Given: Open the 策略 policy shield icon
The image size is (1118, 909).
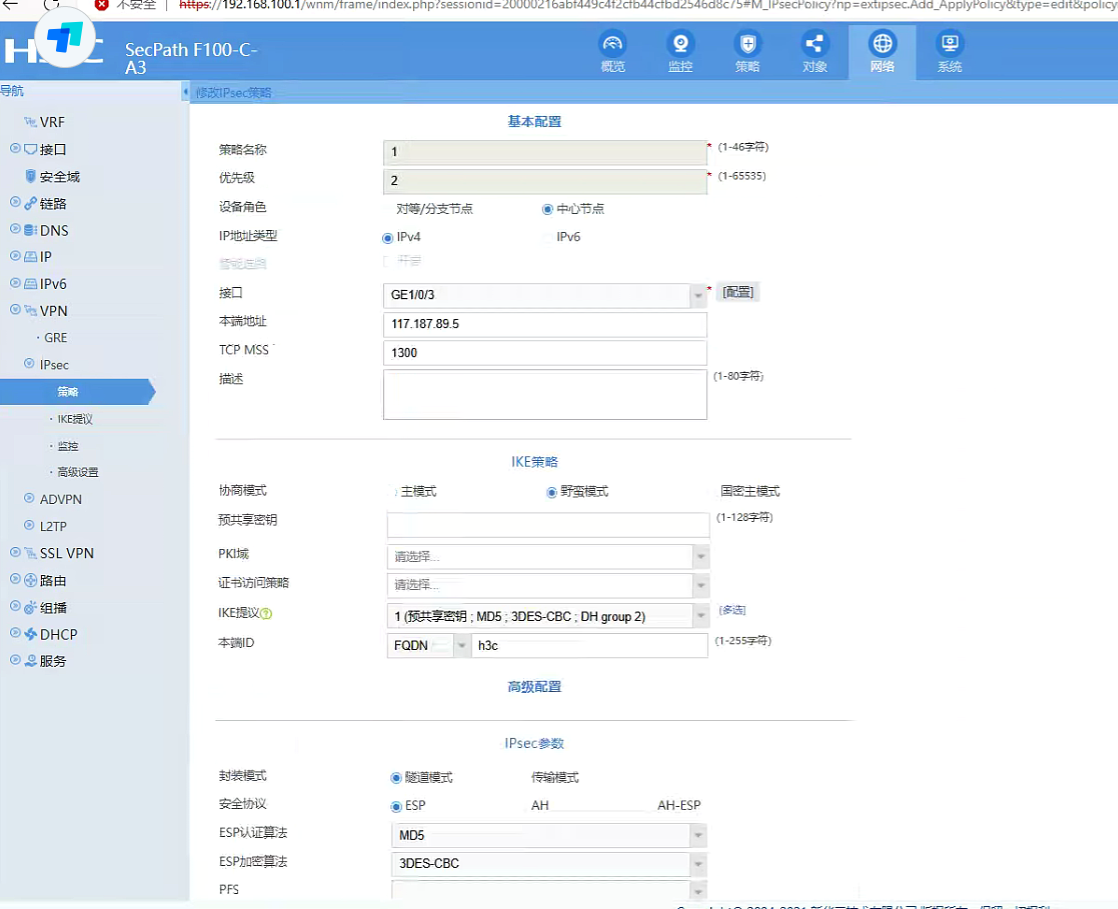Looking at the screenshot, I should (x=747, y=45).
